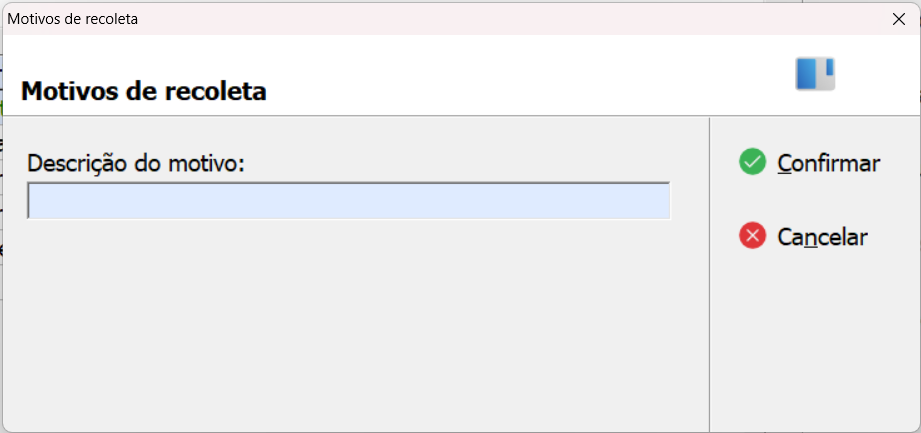Click the Cancelar text label
Image resolution: width=921 pixels, height=433 pixels.
pos(822,237)
